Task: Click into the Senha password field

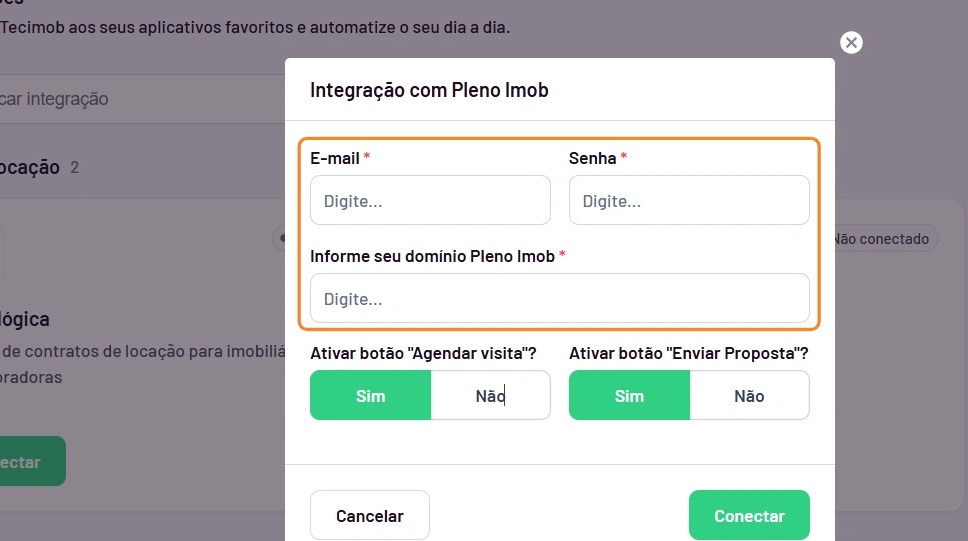Action: pyautogui.click(x=689, y=200)
